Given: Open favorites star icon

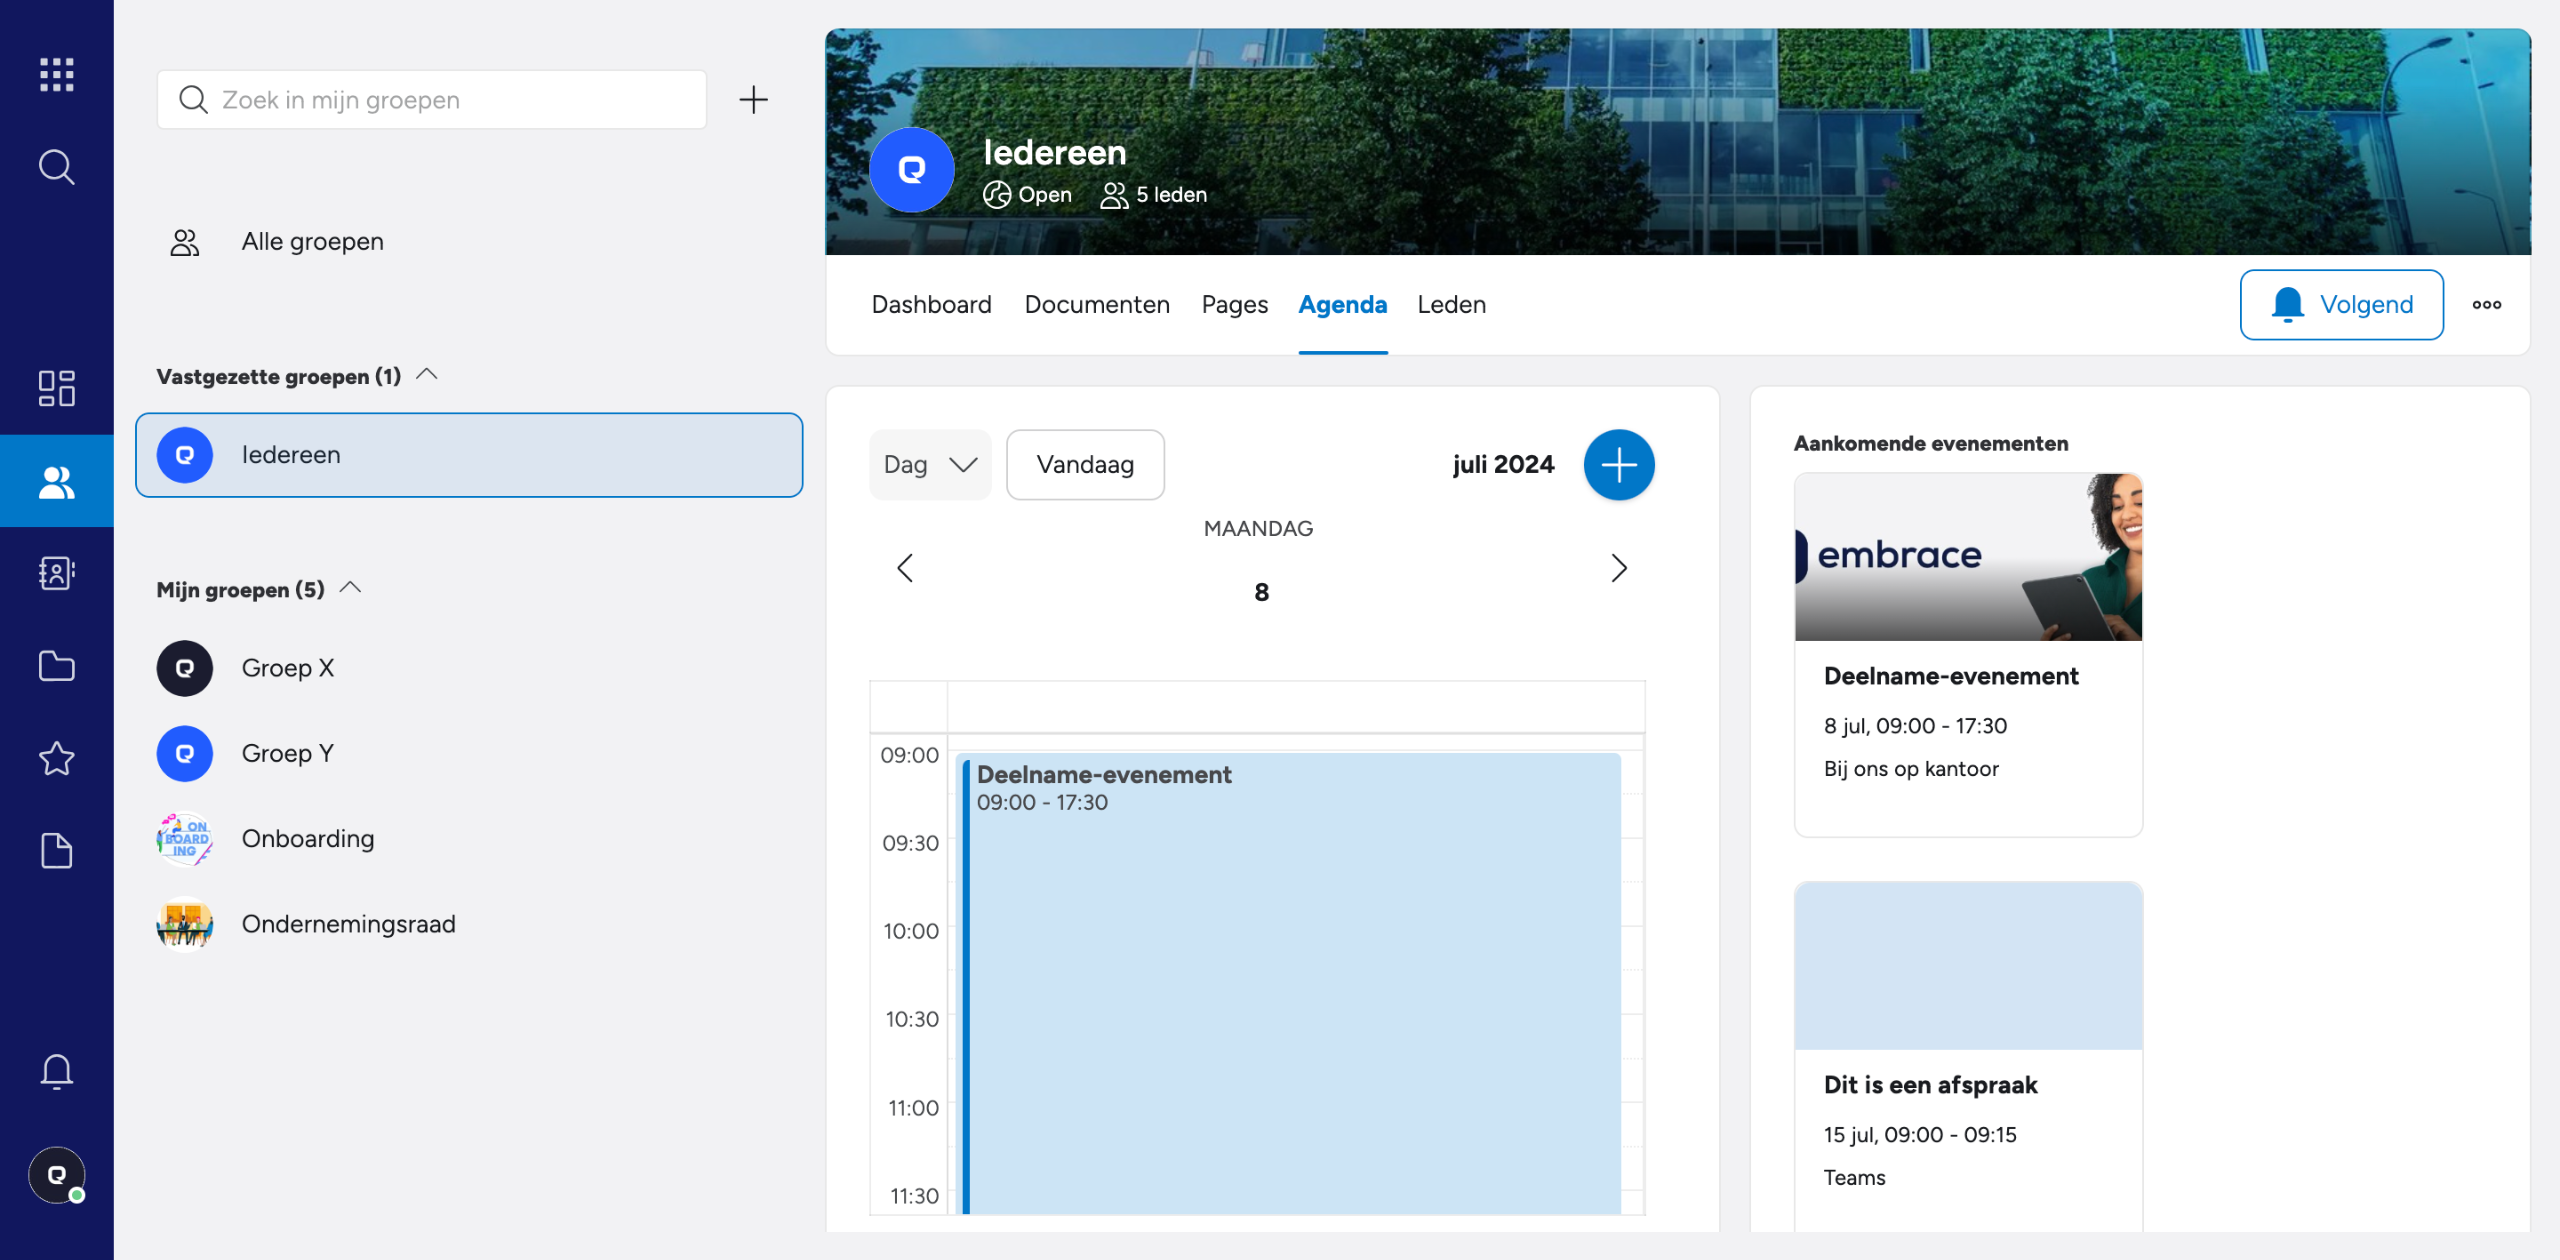Looking at the screenshot, I should [57, 758].
